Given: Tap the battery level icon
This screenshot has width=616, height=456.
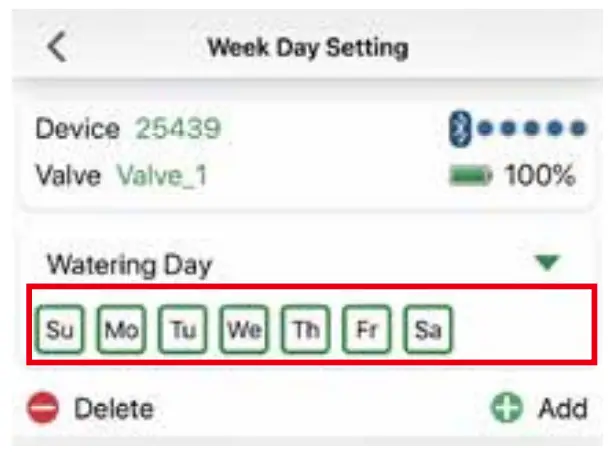Looking at the screenshot, I should (471, 177).
